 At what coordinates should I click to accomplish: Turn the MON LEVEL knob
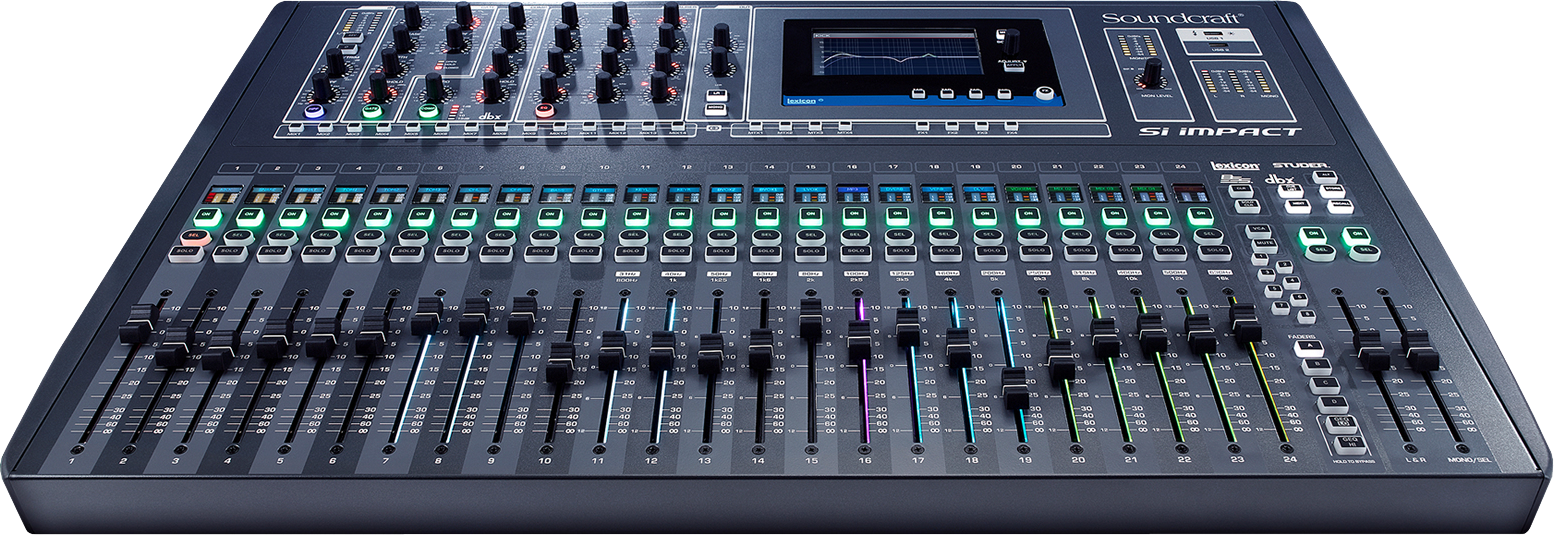pyautogui.click(x=1153, y=72)
